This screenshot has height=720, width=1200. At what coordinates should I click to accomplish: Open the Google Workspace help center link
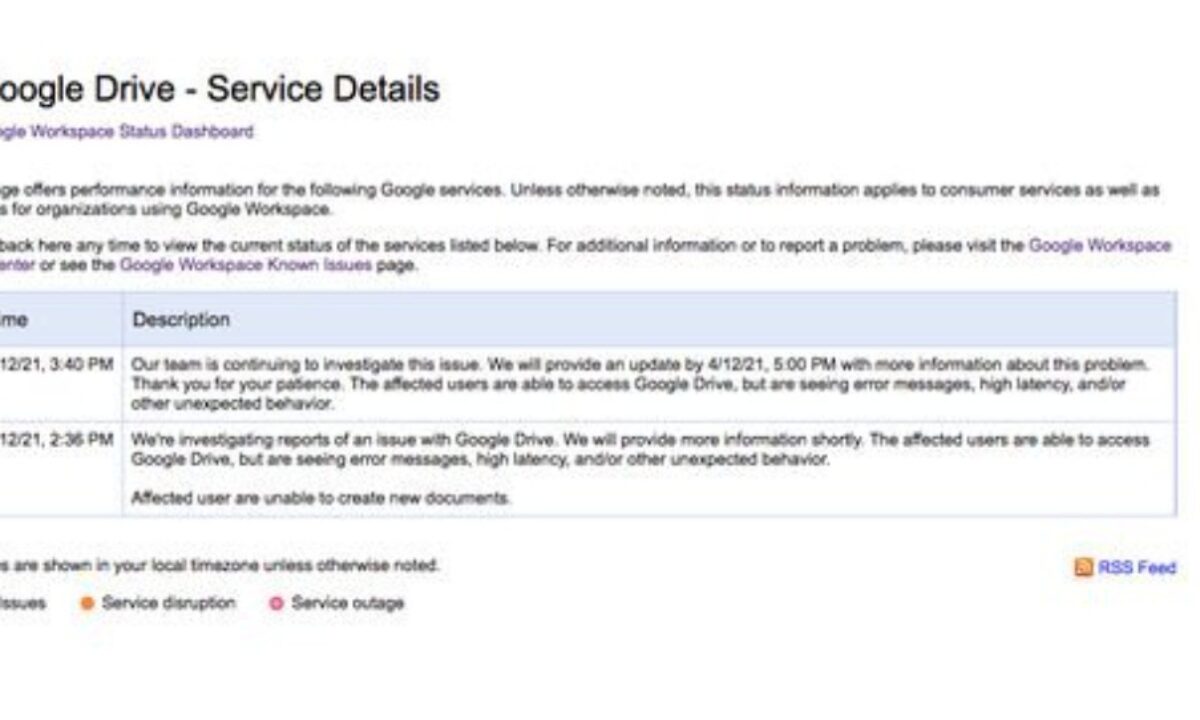tap(1099, 245)
